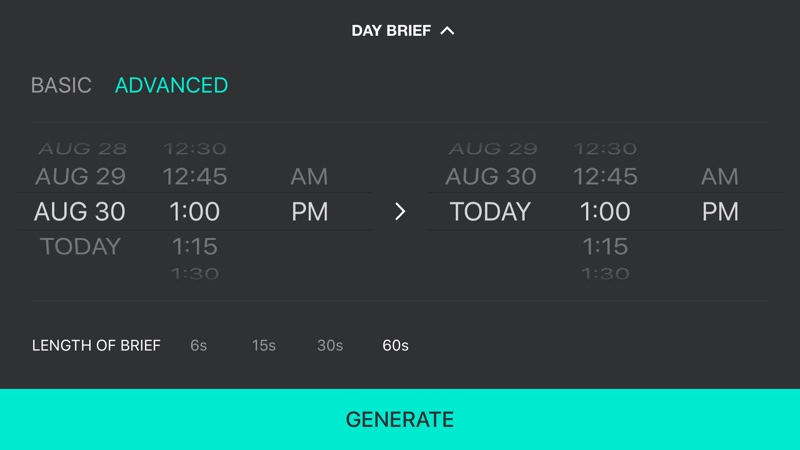Switch start time to AM
Viewport: 800px width, 450px height.
click(309, 177)
